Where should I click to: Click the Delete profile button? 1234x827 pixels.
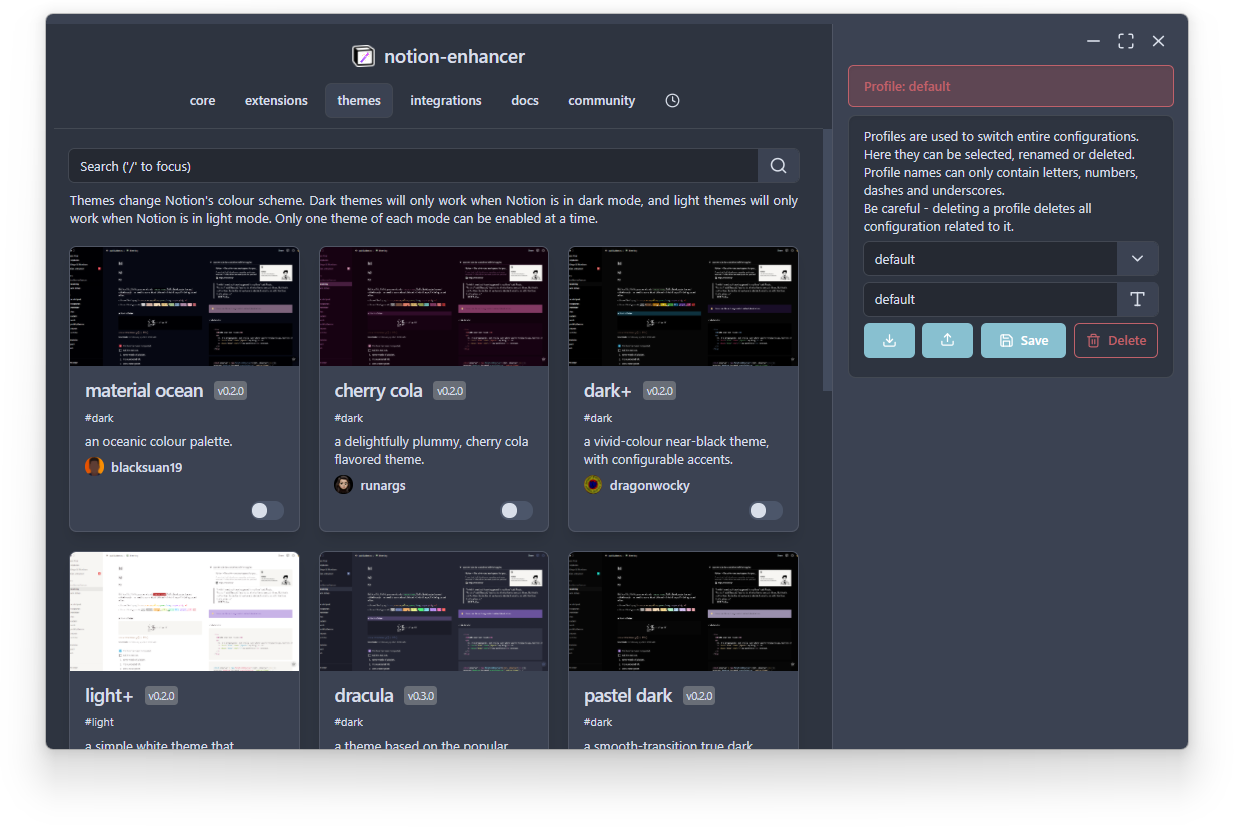[x=1115, y=340]
